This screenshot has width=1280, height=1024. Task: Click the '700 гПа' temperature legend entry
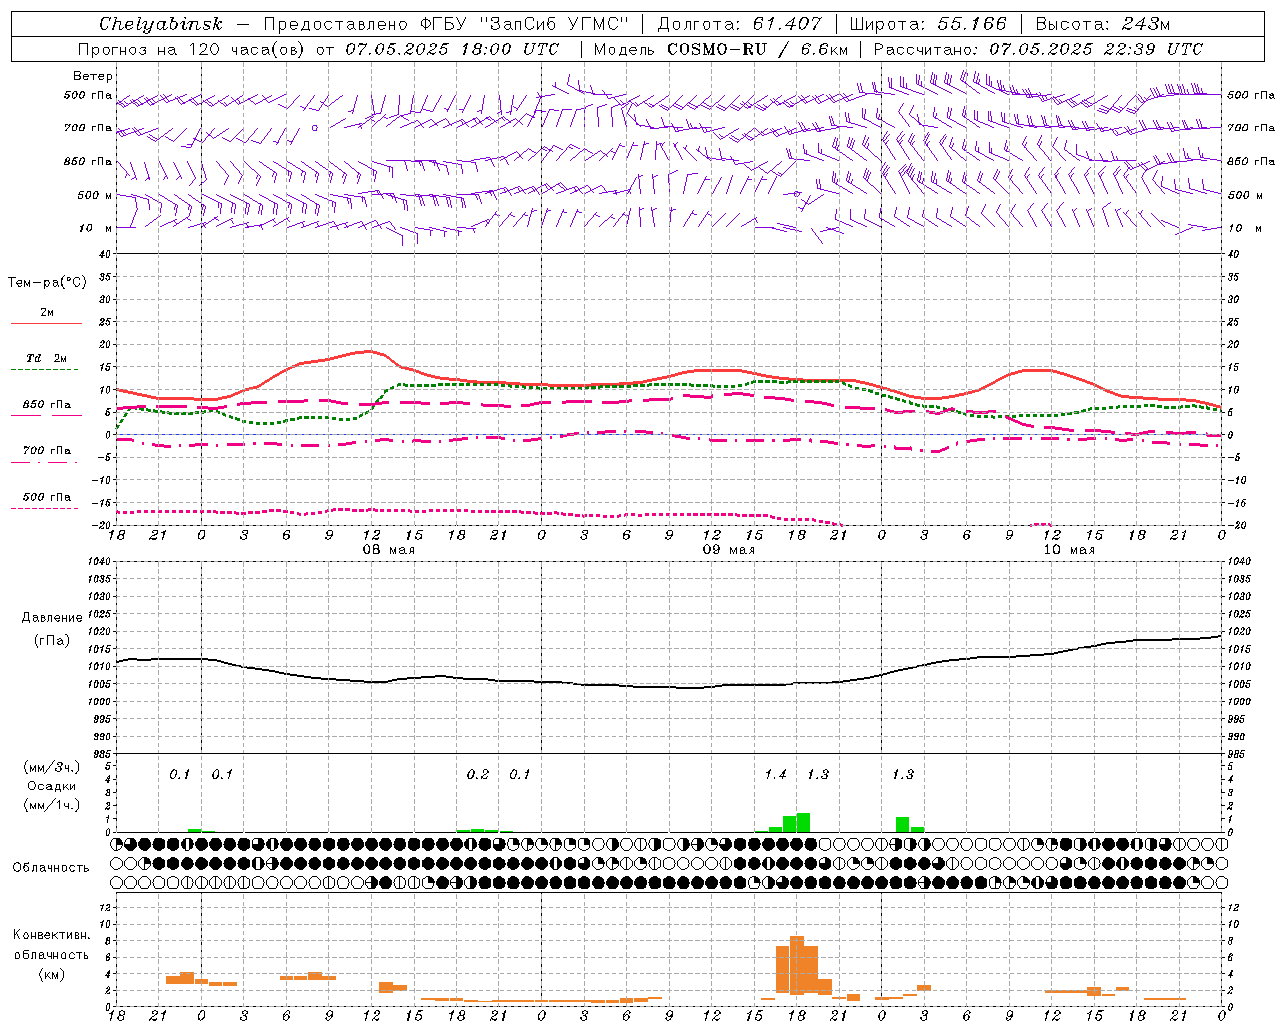coord(47,451)
